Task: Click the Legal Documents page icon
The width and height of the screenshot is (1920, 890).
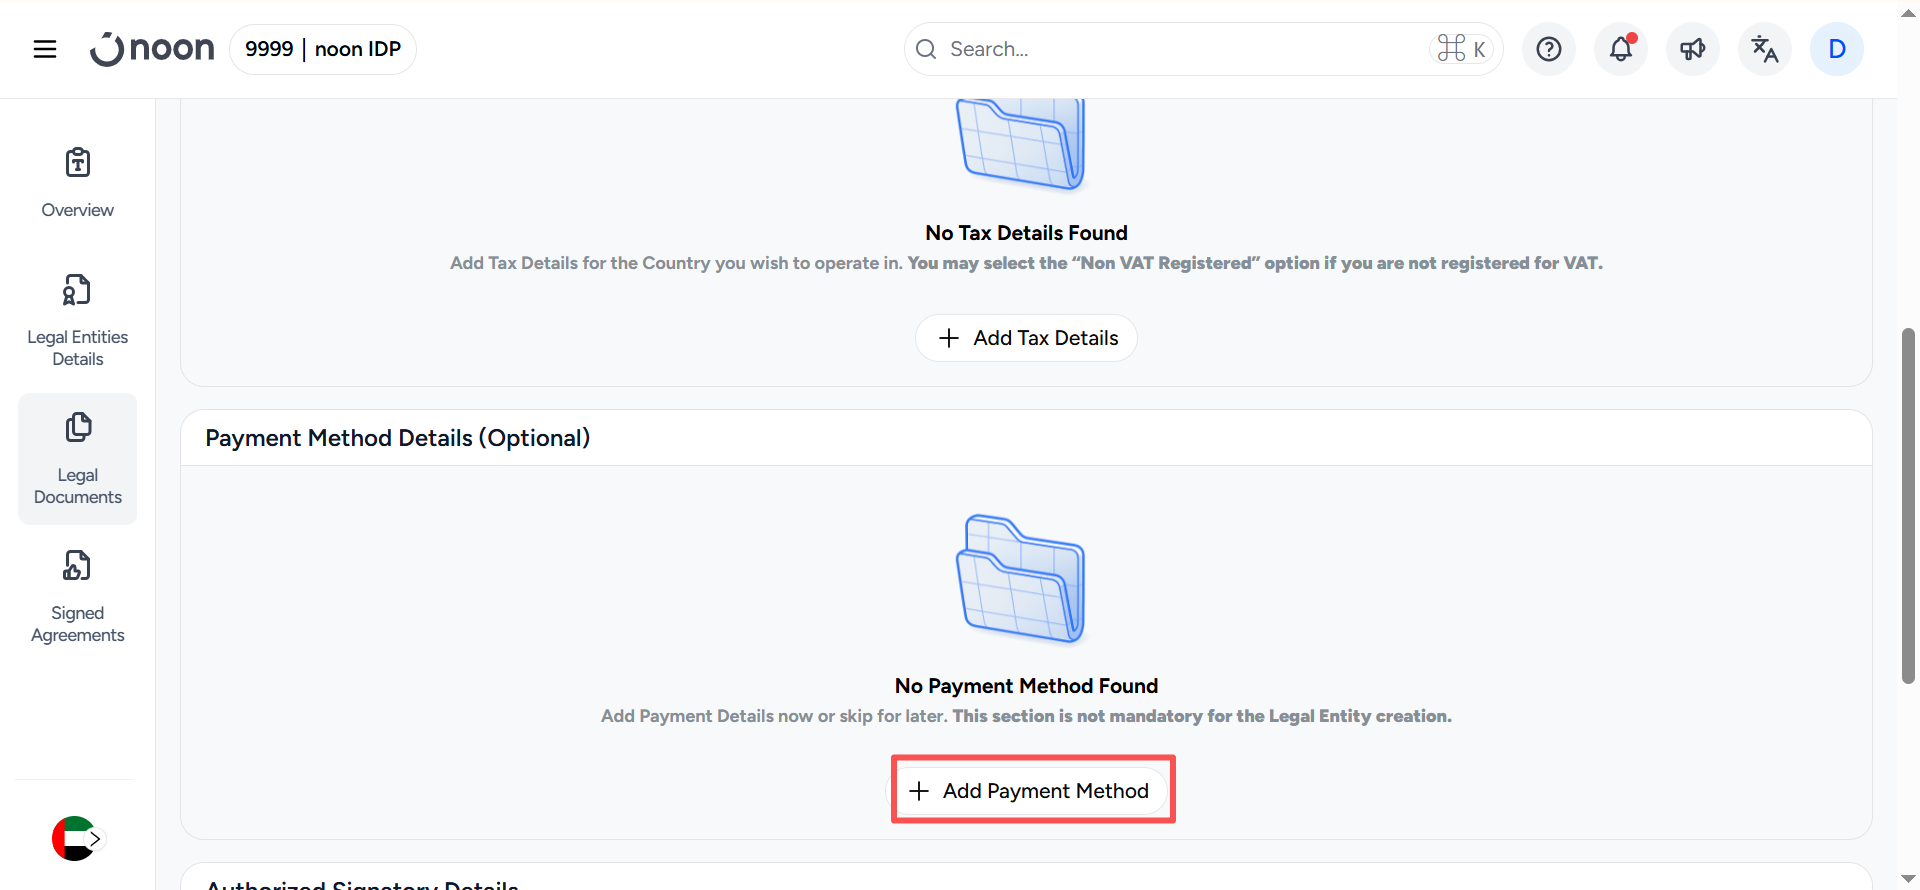Action: [x=78, y=428]
